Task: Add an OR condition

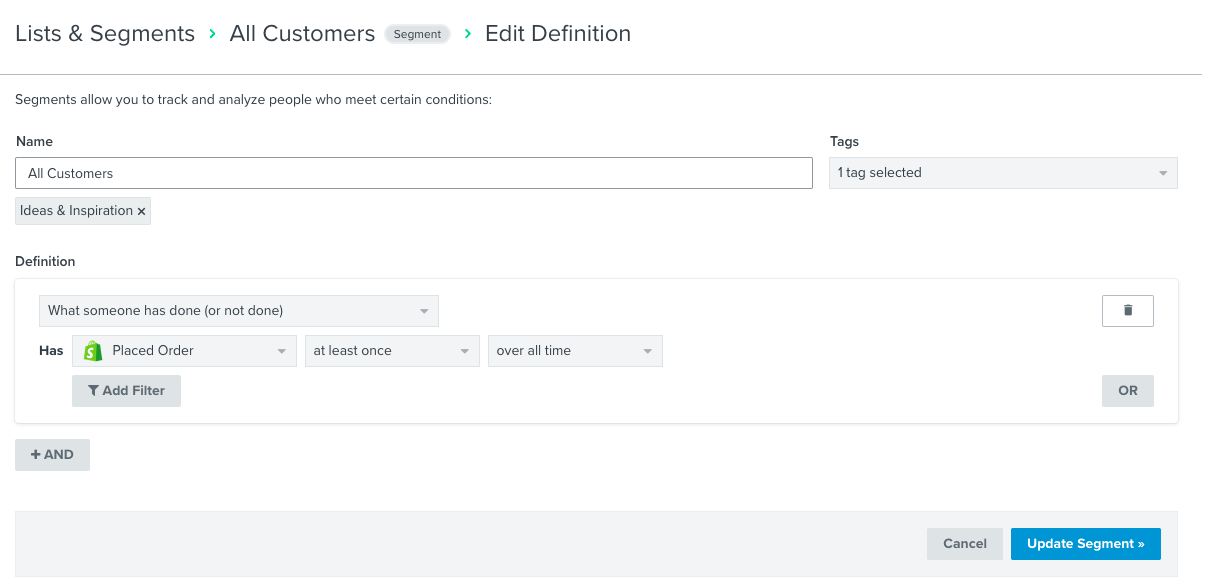Action: (x=1128, y=391)
